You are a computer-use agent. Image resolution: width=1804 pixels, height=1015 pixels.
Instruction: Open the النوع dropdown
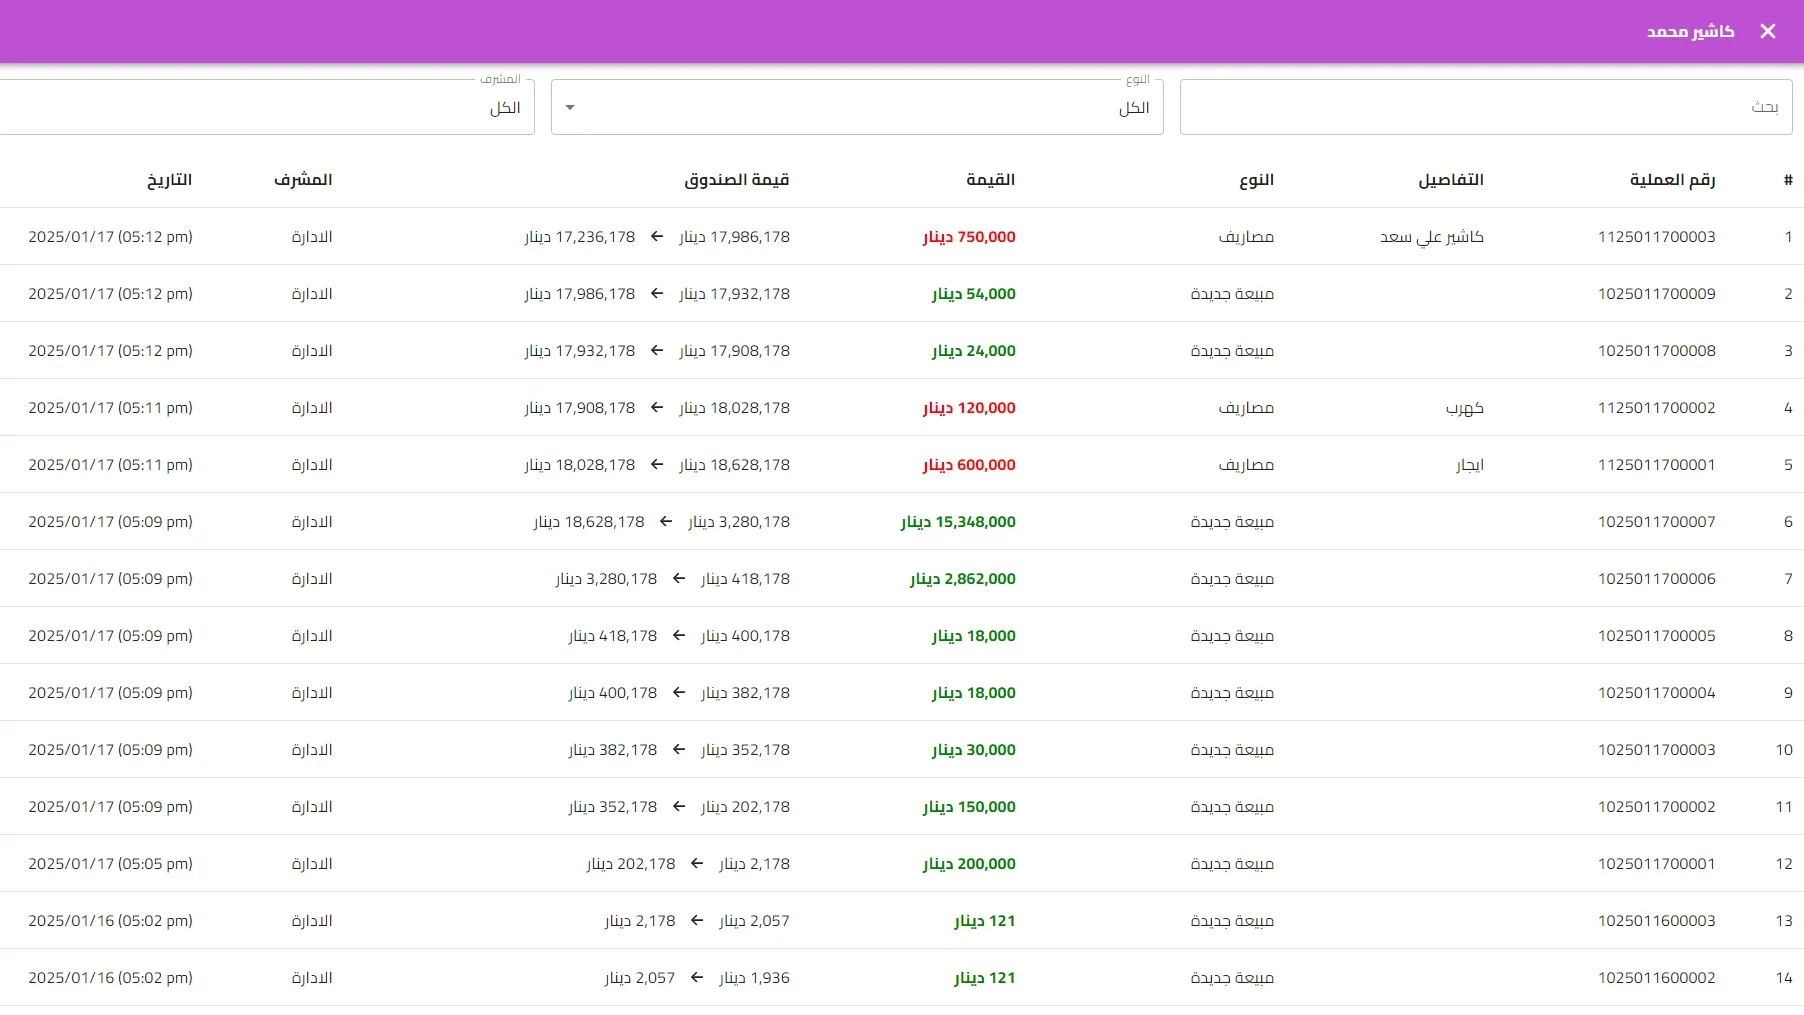tap(857, 107)
